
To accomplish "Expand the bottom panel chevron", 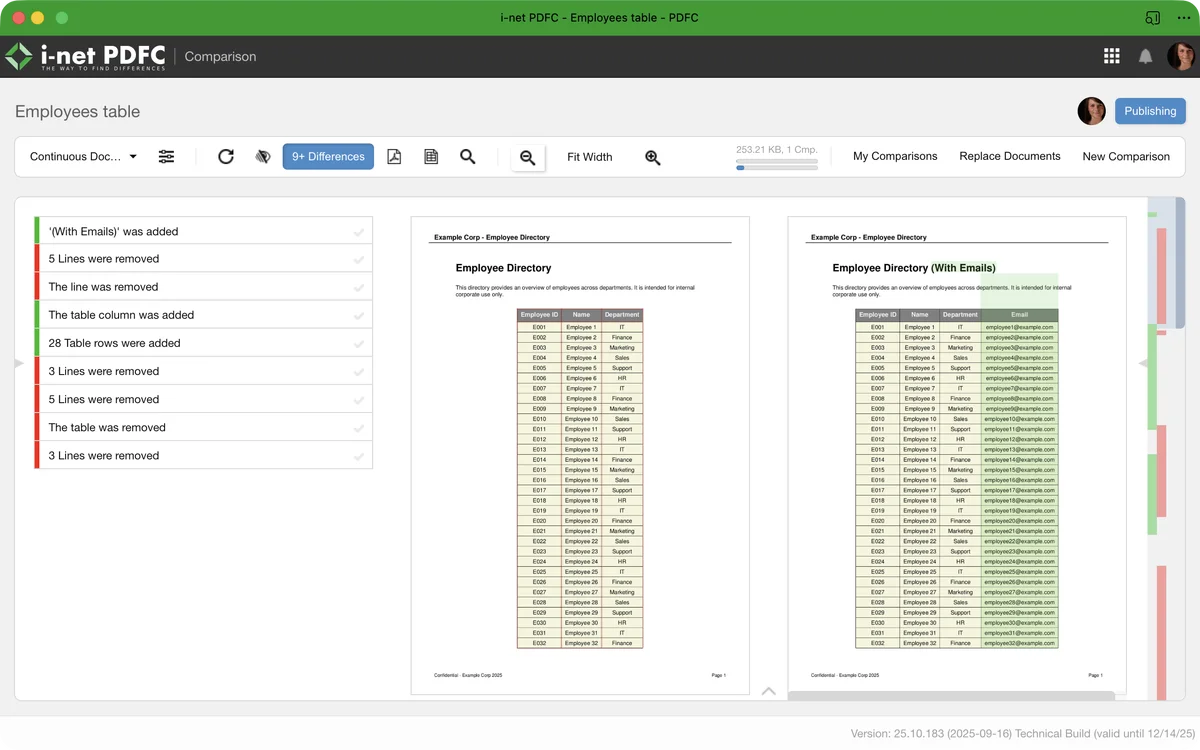I will coord(768,691).
